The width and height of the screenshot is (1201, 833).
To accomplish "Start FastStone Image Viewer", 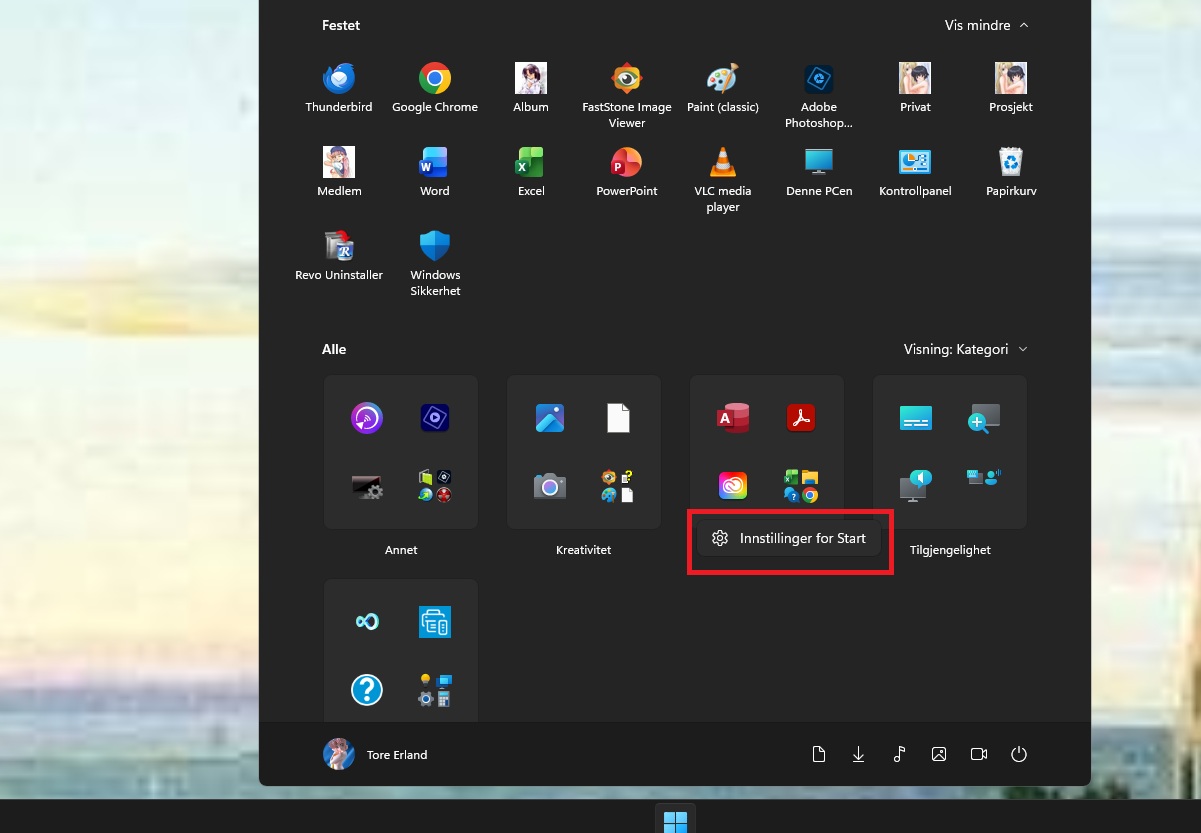I will click(627, 97).
